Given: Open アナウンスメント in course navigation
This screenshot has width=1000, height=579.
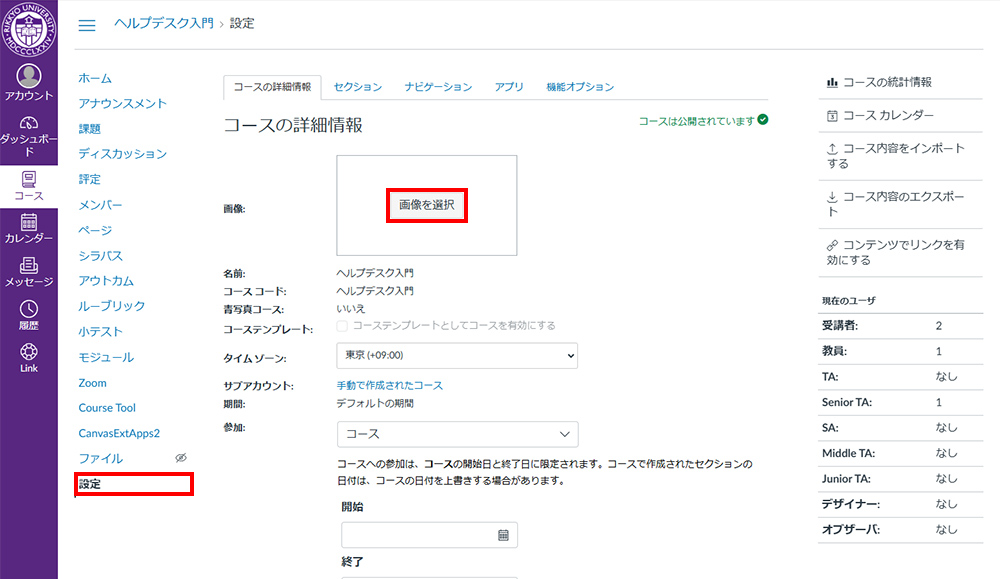Looking at the screenshot, I should point(122,103).
